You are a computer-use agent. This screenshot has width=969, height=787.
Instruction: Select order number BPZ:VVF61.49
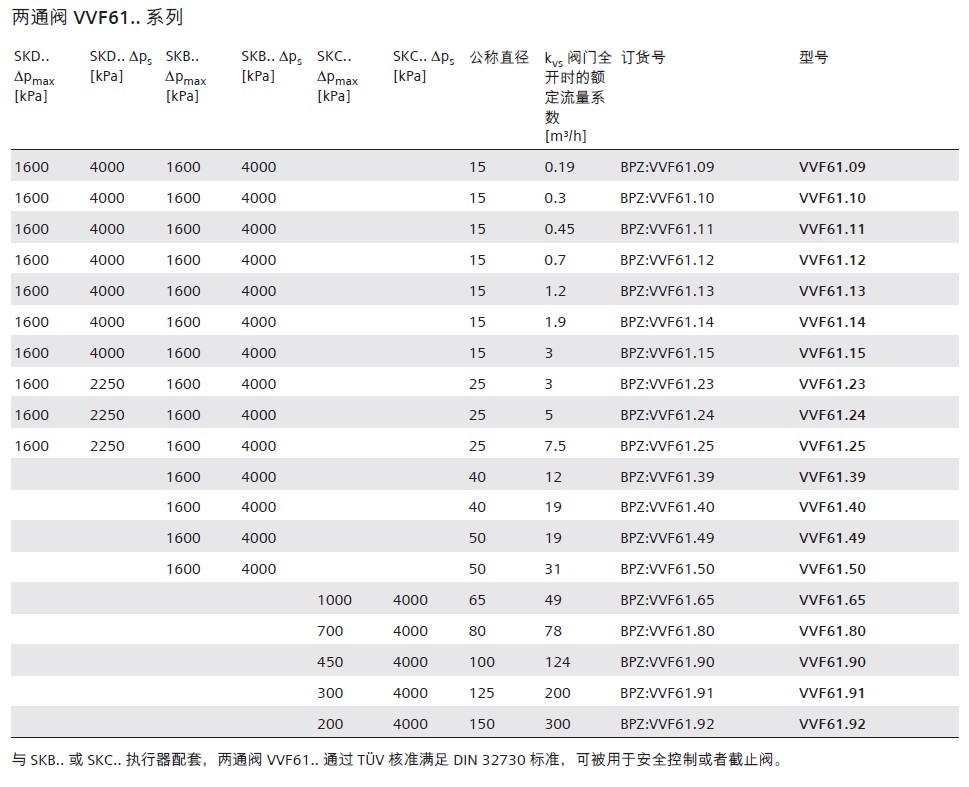pyautogui.click(x=667, y=538)
